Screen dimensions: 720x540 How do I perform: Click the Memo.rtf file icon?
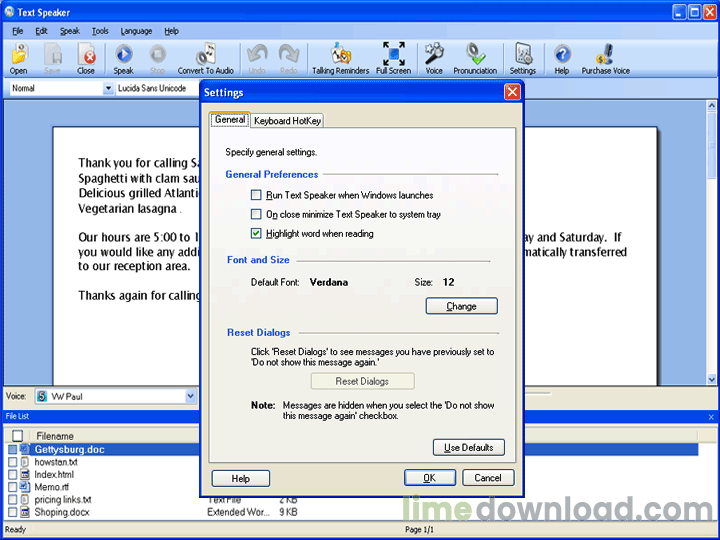point(25,487)
